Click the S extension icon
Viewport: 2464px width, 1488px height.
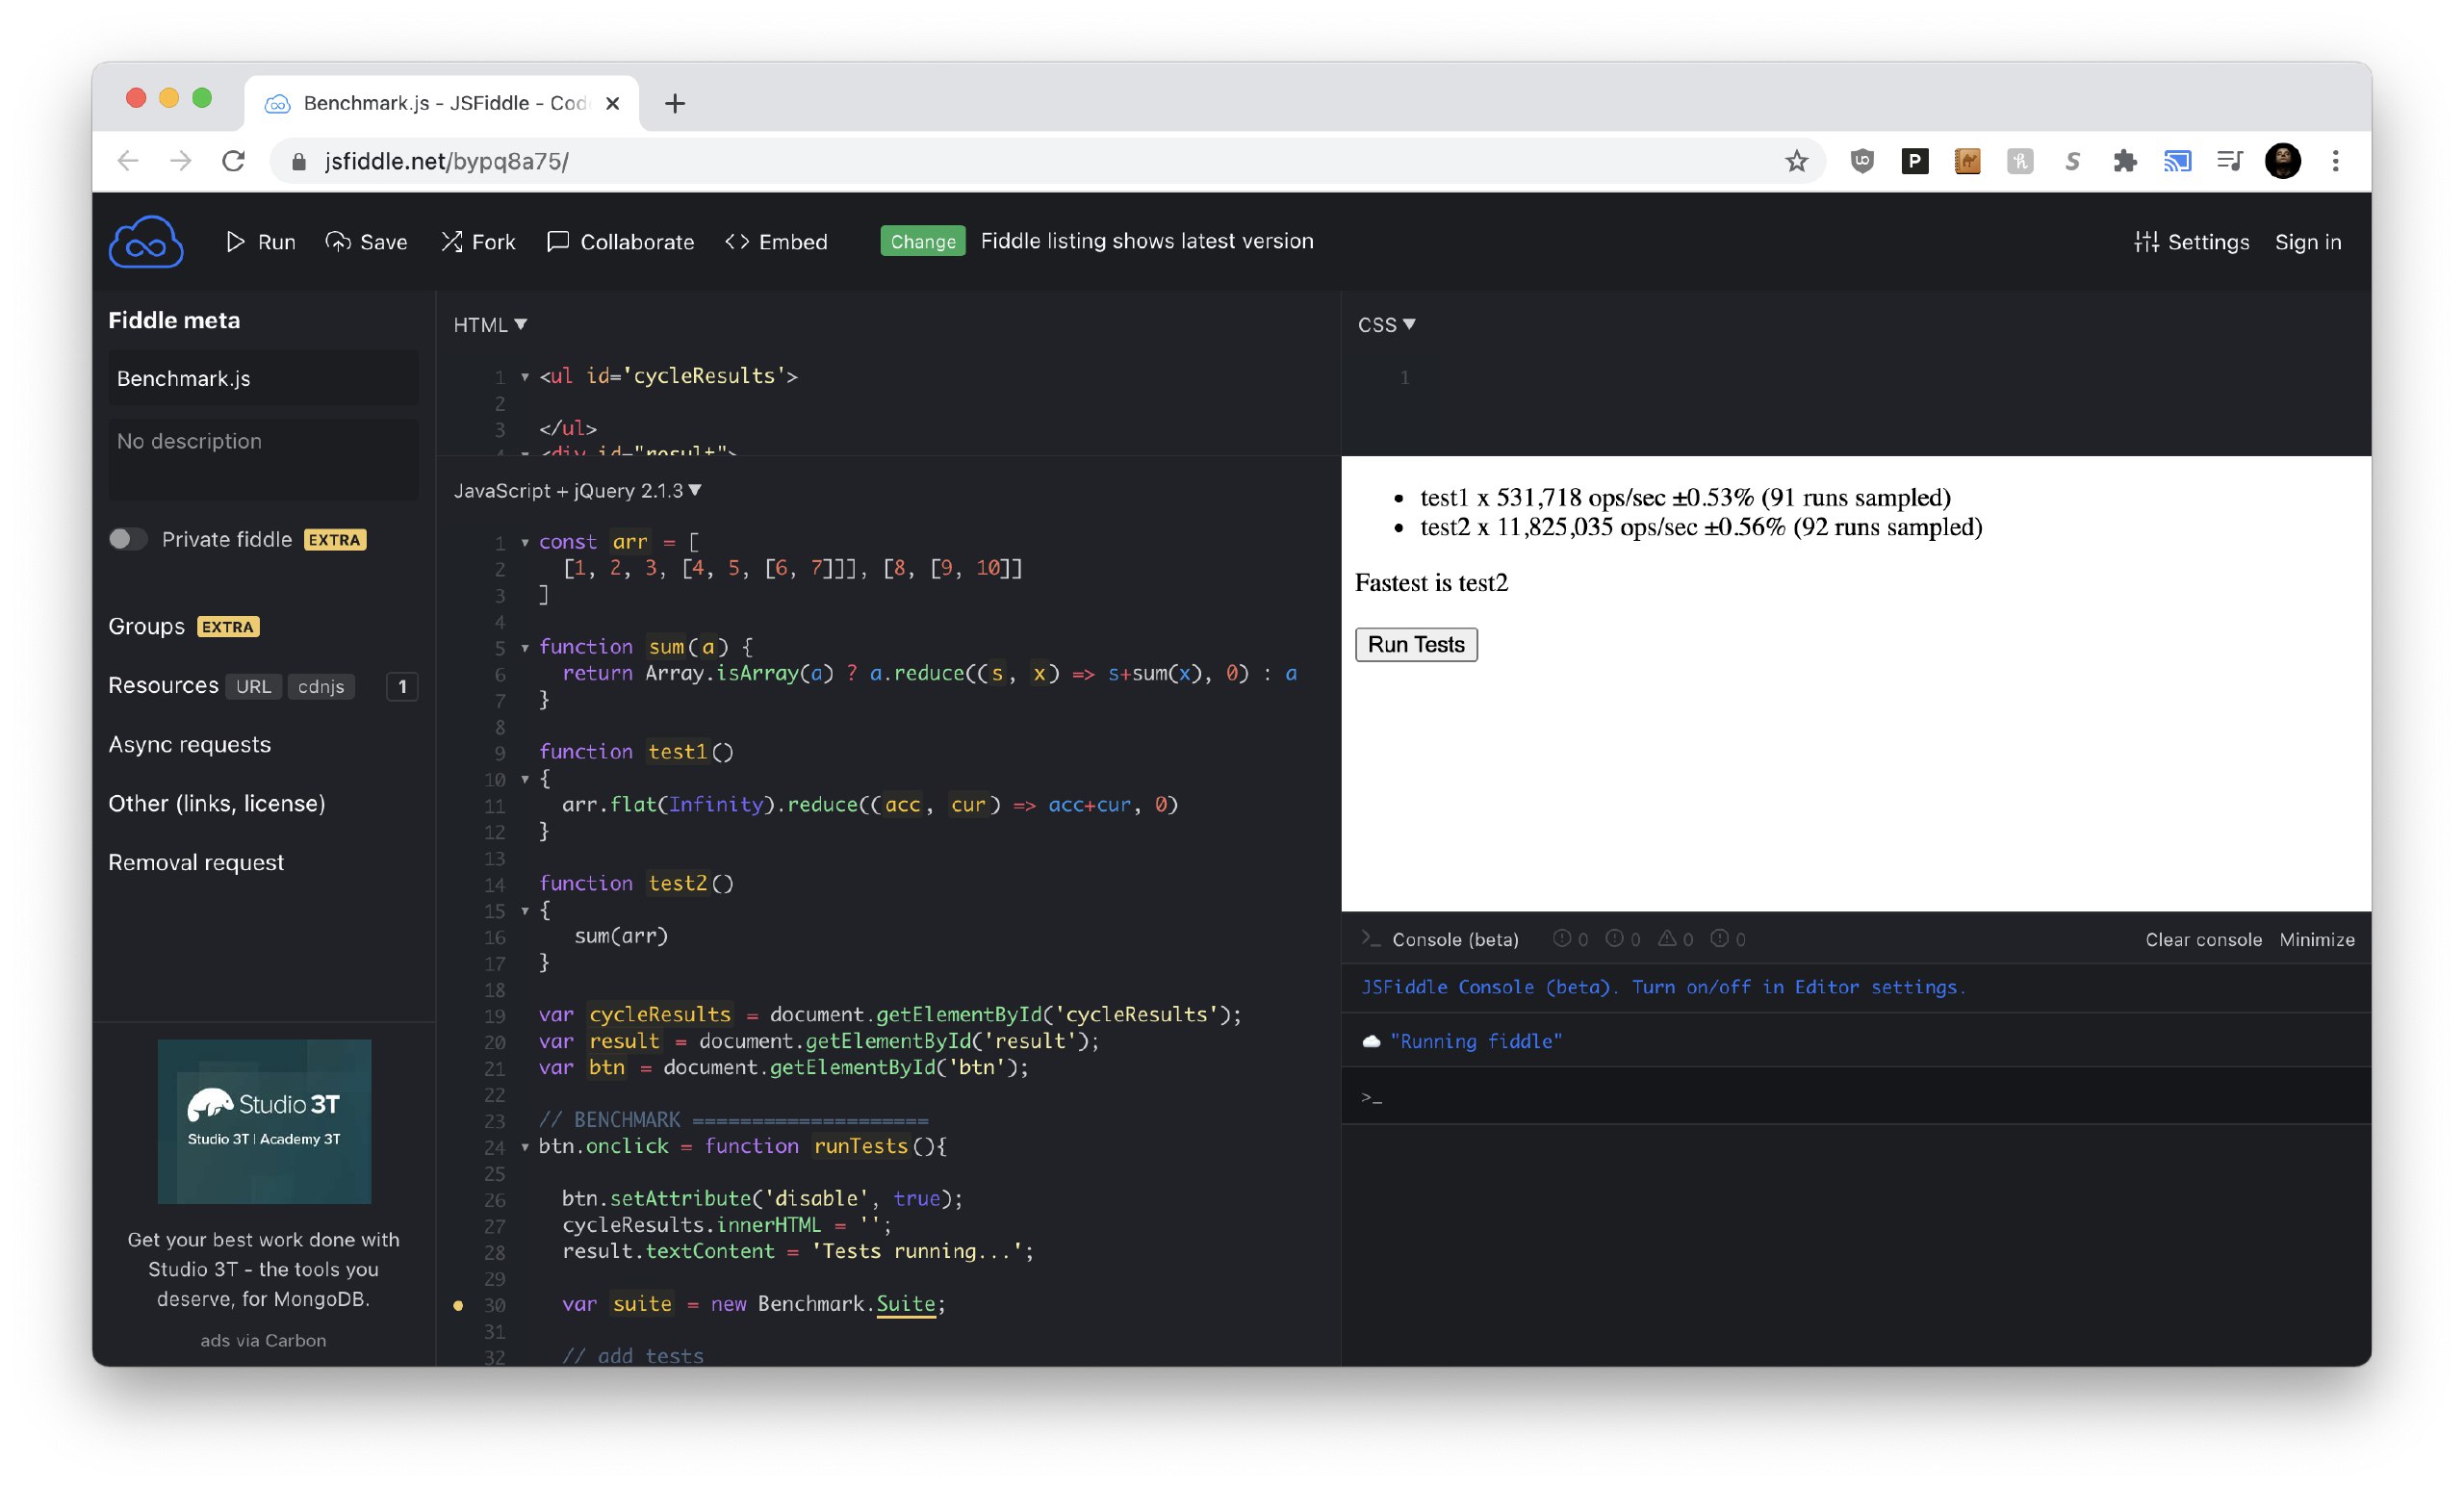(x=2072, y=161)
